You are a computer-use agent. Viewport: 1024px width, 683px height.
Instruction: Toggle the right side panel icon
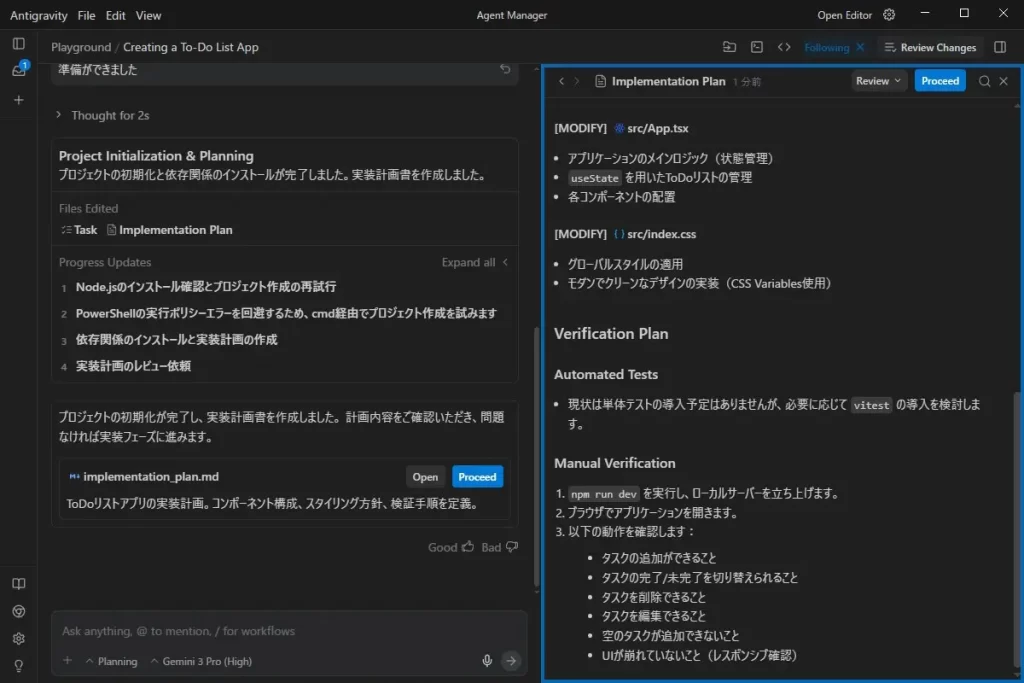(x=1000, y=47)
